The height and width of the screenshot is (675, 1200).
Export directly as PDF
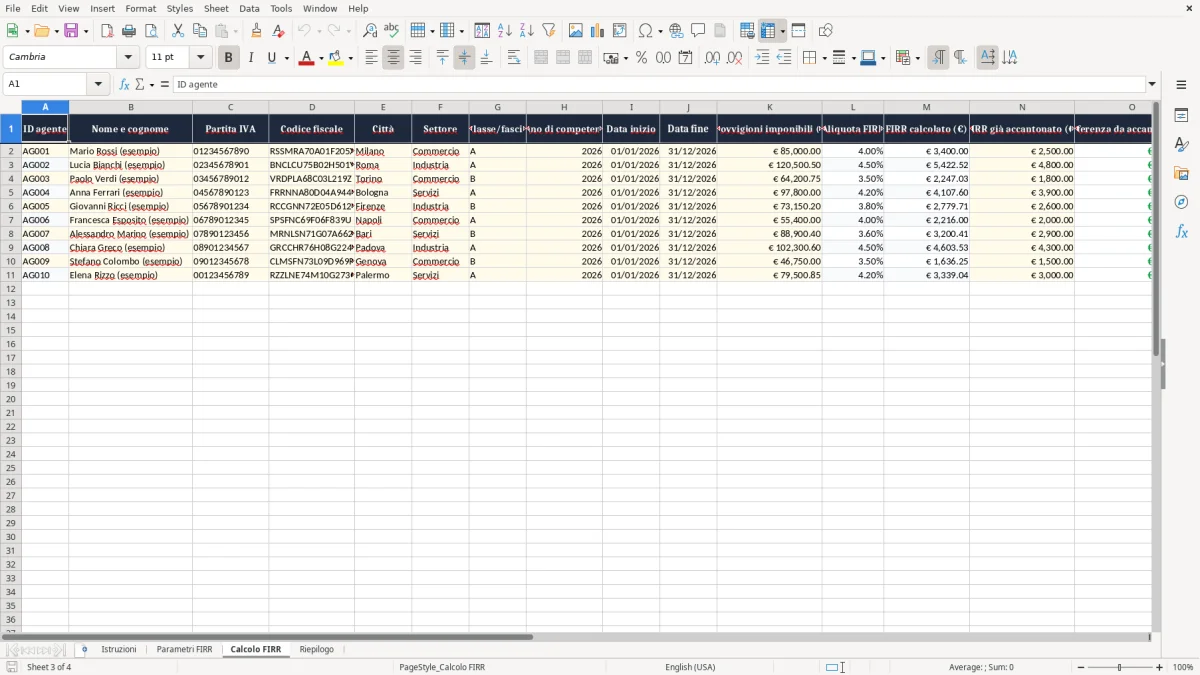(x=107, y=31)
